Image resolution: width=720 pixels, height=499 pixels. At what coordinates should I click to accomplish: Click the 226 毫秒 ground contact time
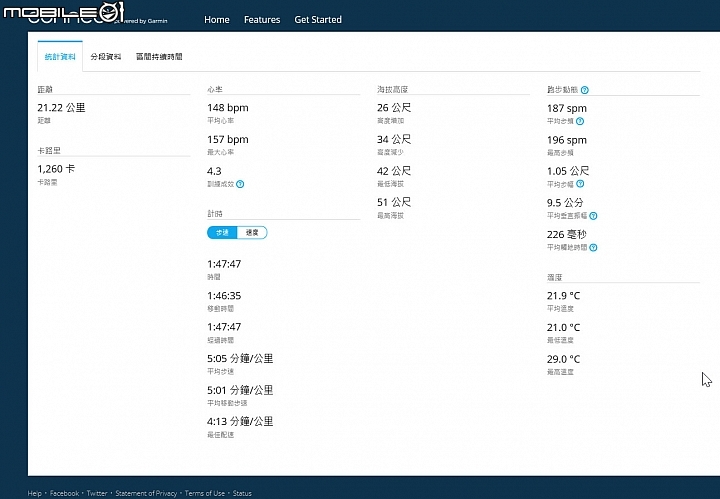[567, 235]
